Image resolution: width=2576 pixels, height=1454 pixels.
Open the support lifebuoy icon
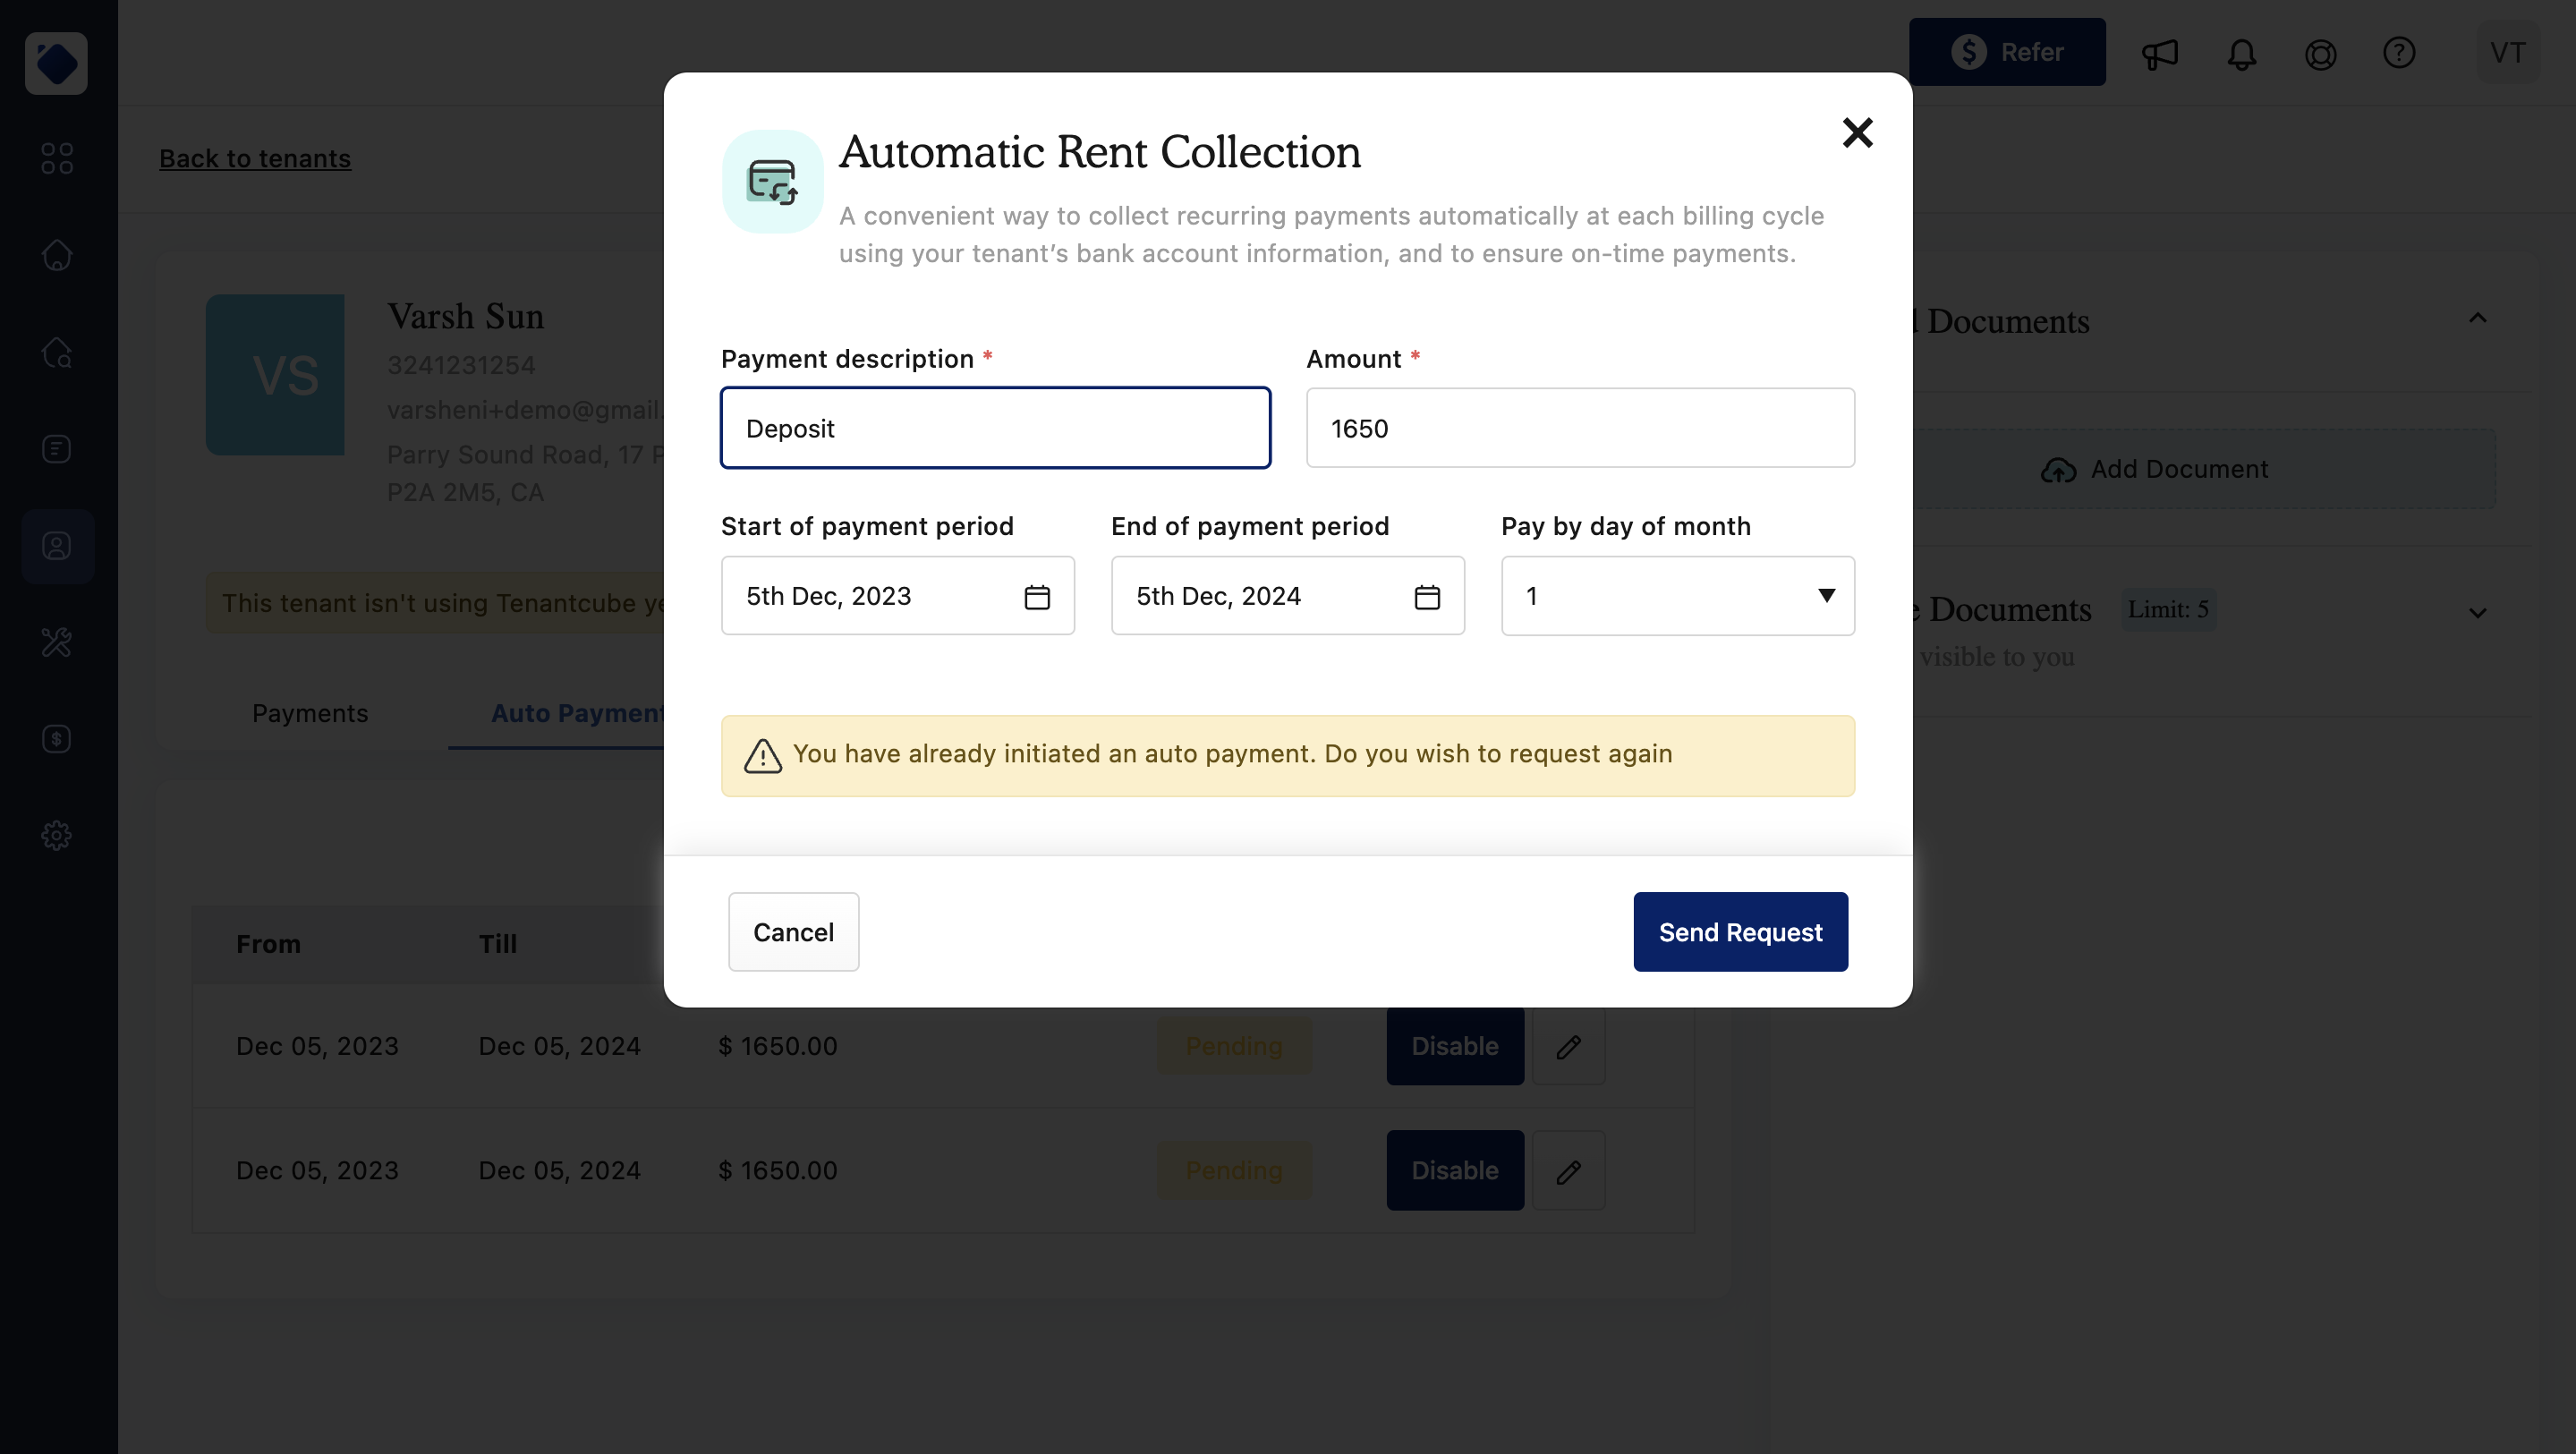pos(2320,53)
